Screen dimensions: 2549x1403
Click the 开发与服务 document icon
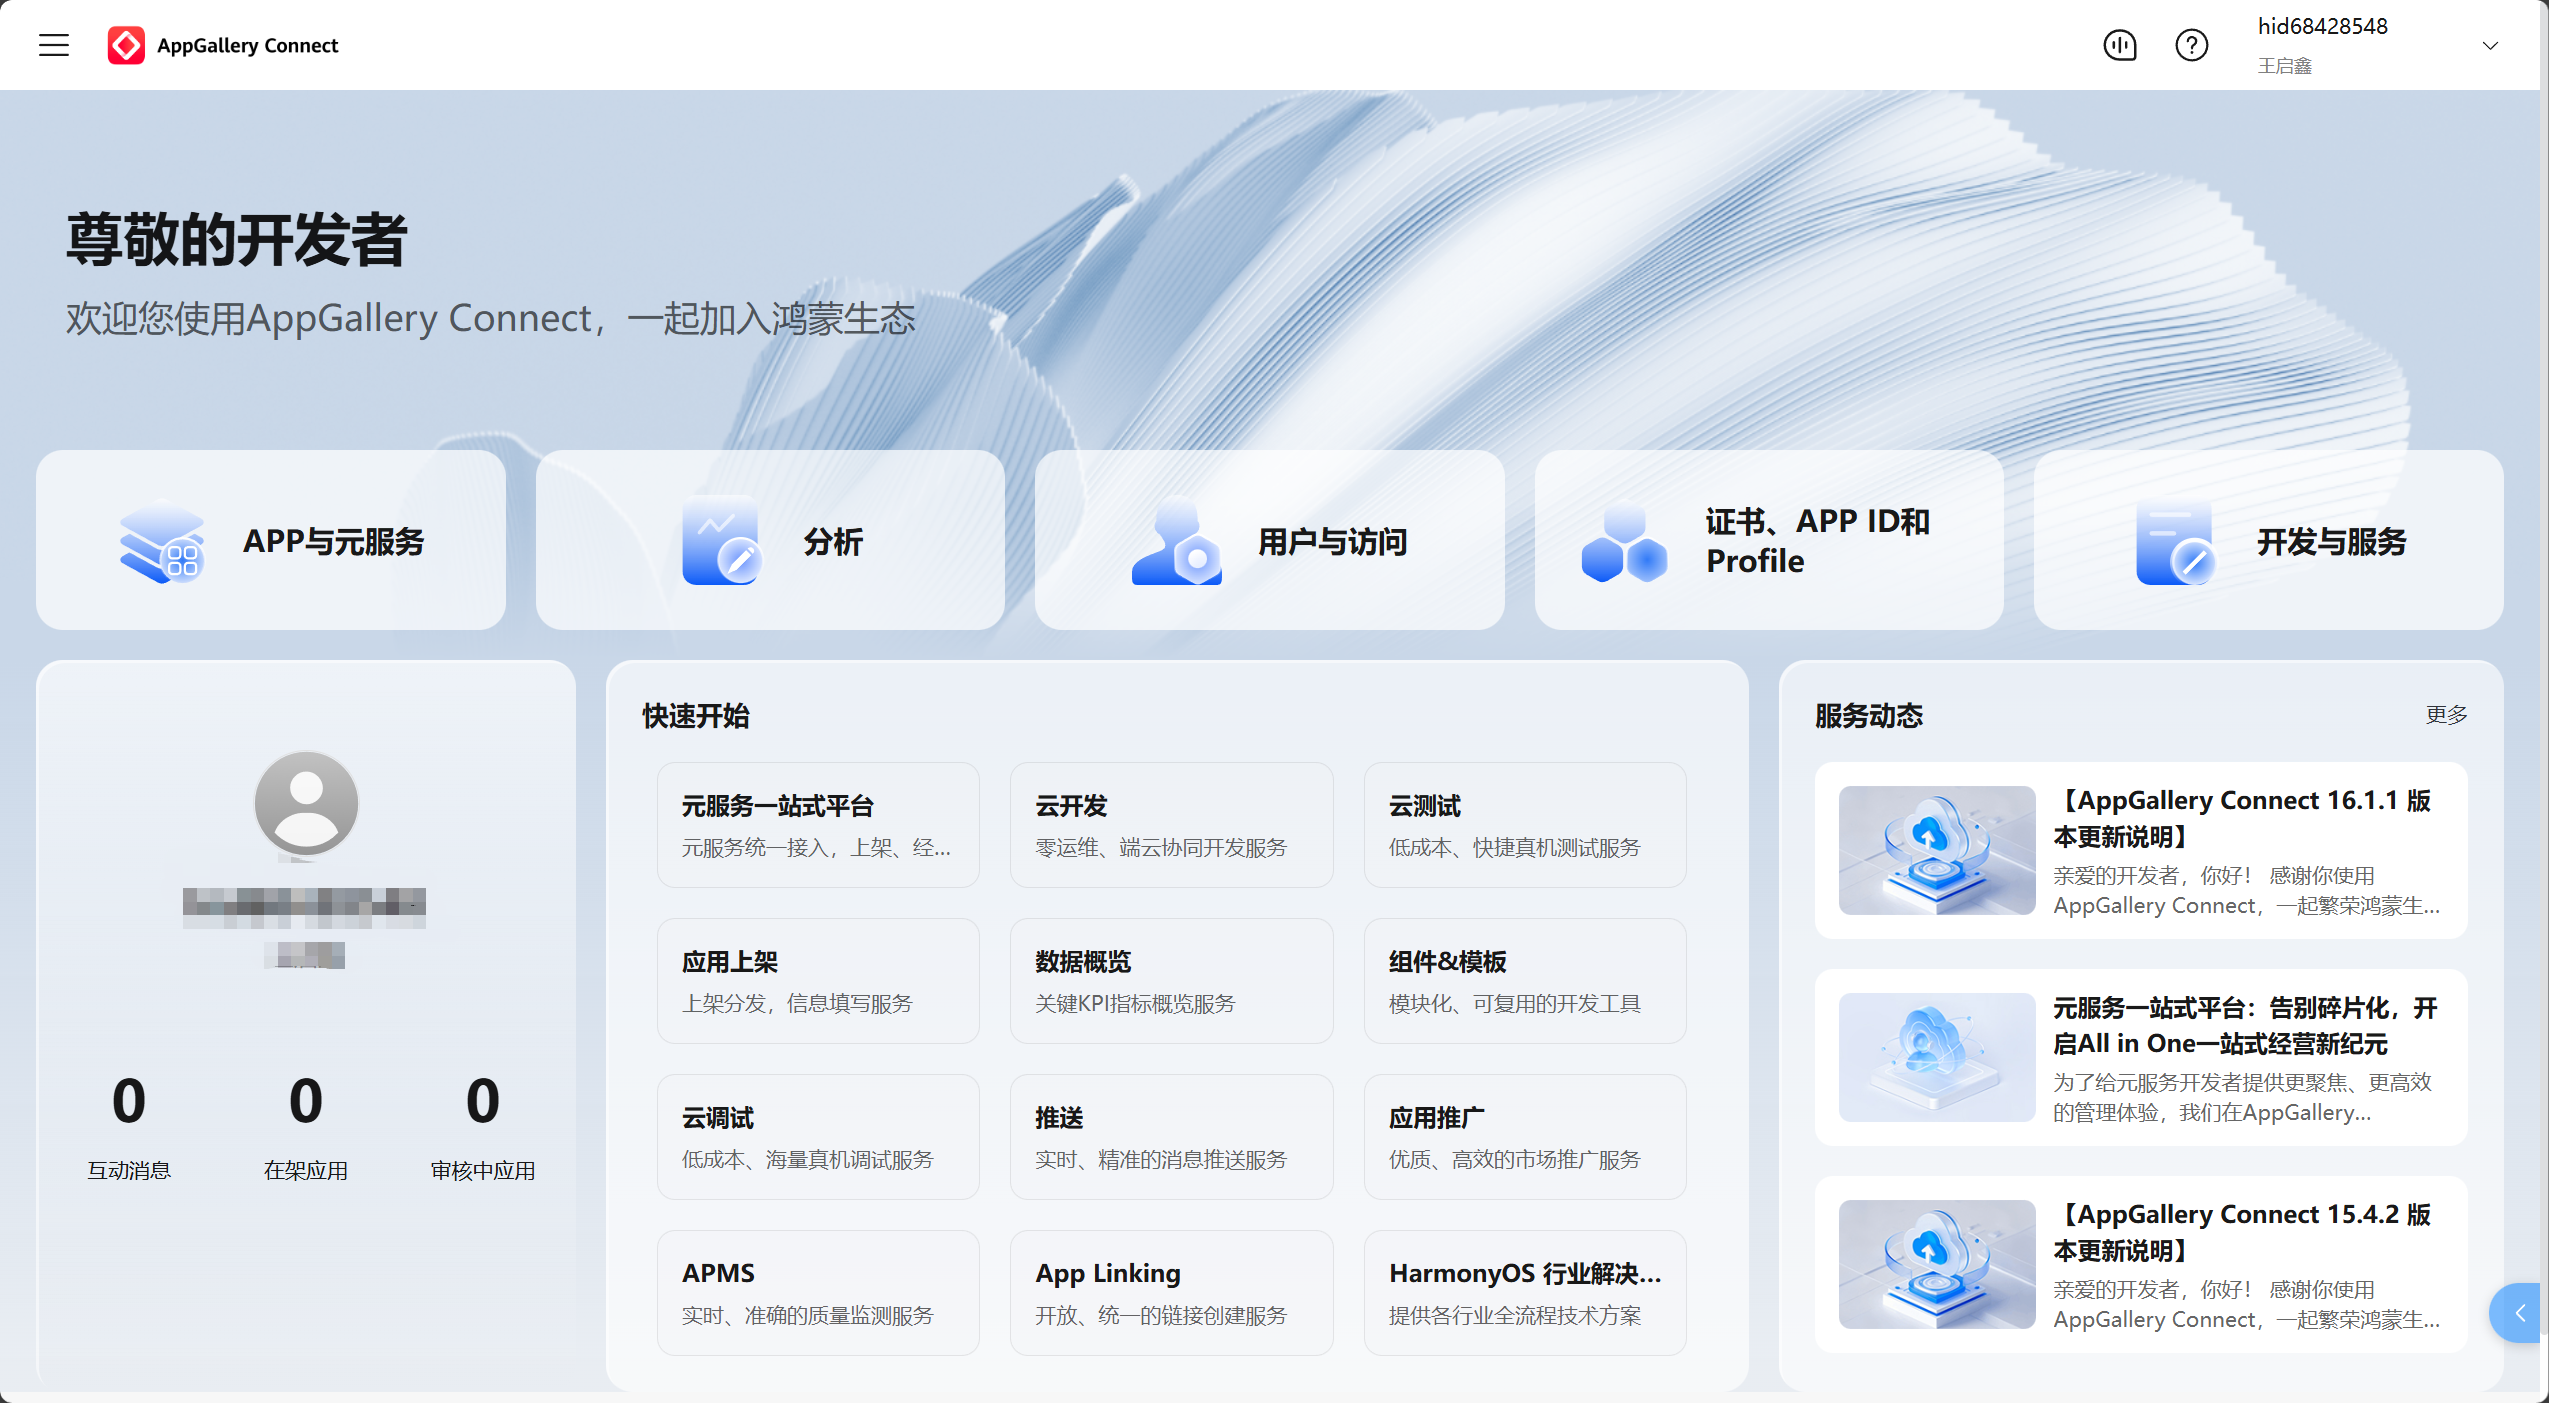(x=2174, y=541)
